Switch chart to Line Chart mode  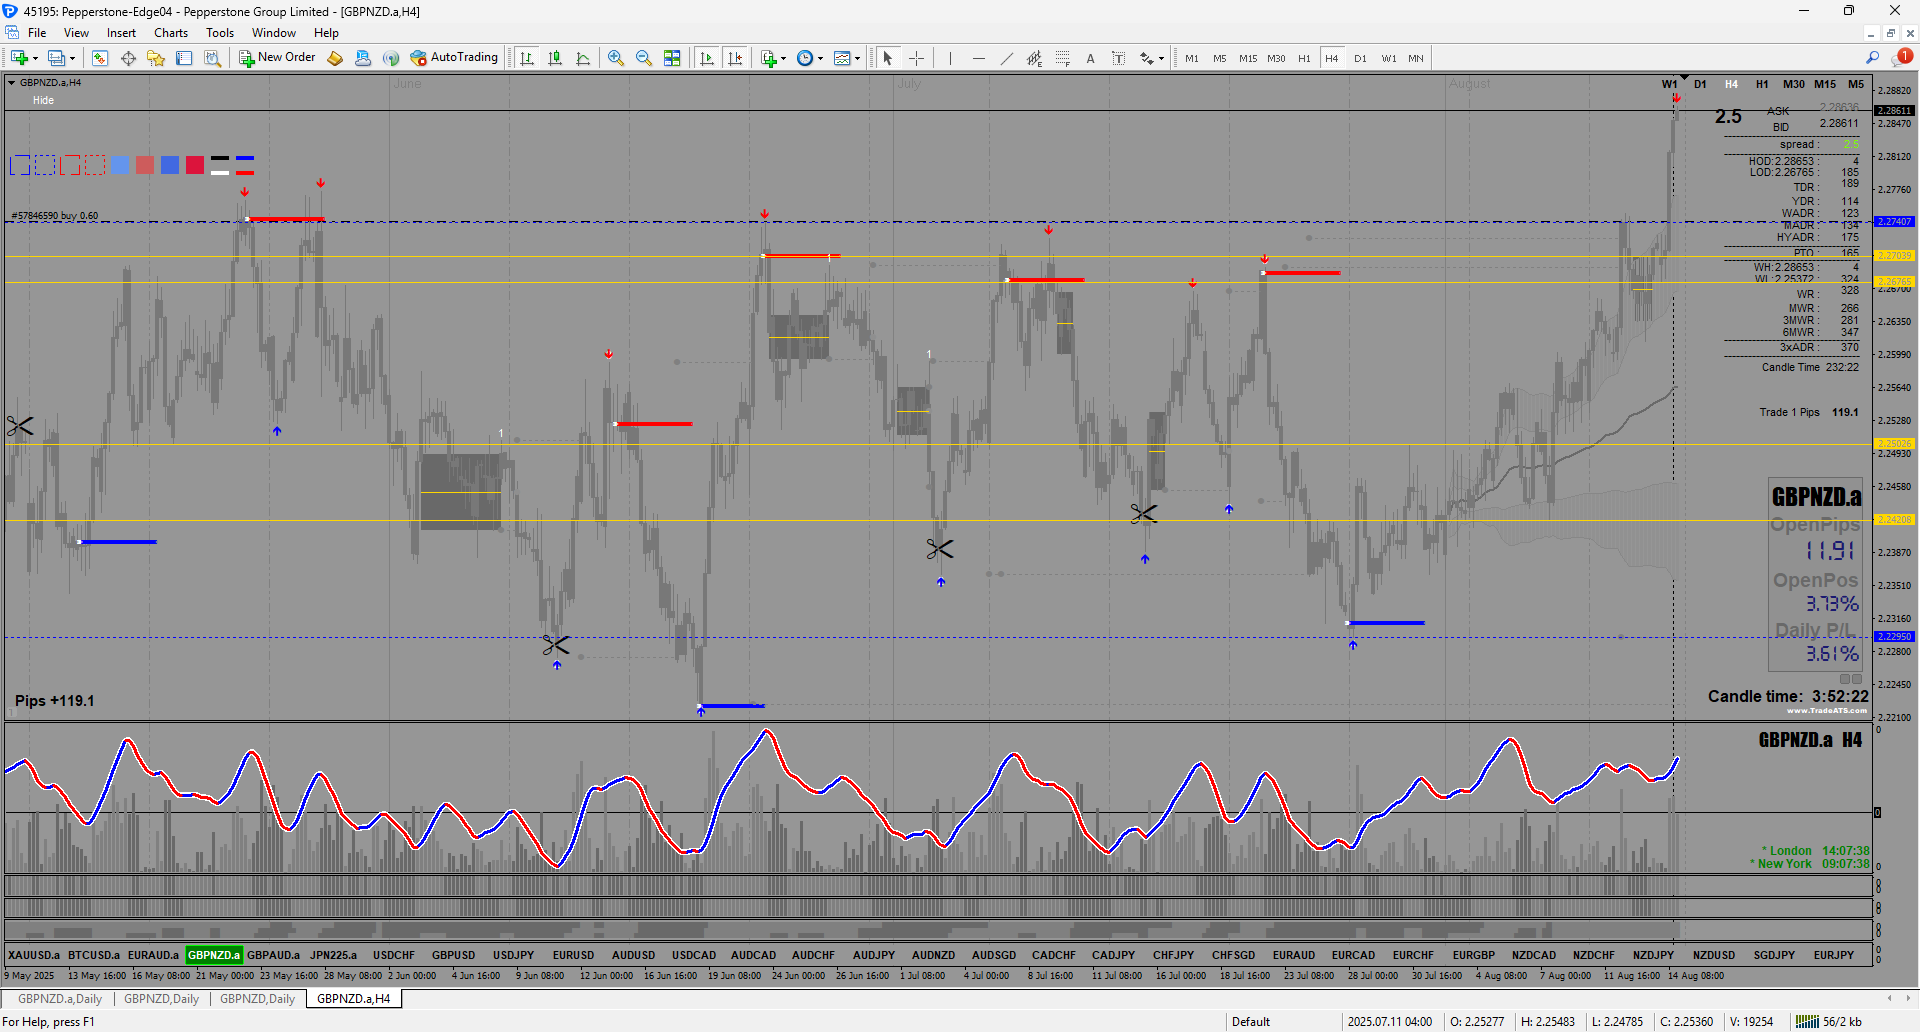[583, 58]
